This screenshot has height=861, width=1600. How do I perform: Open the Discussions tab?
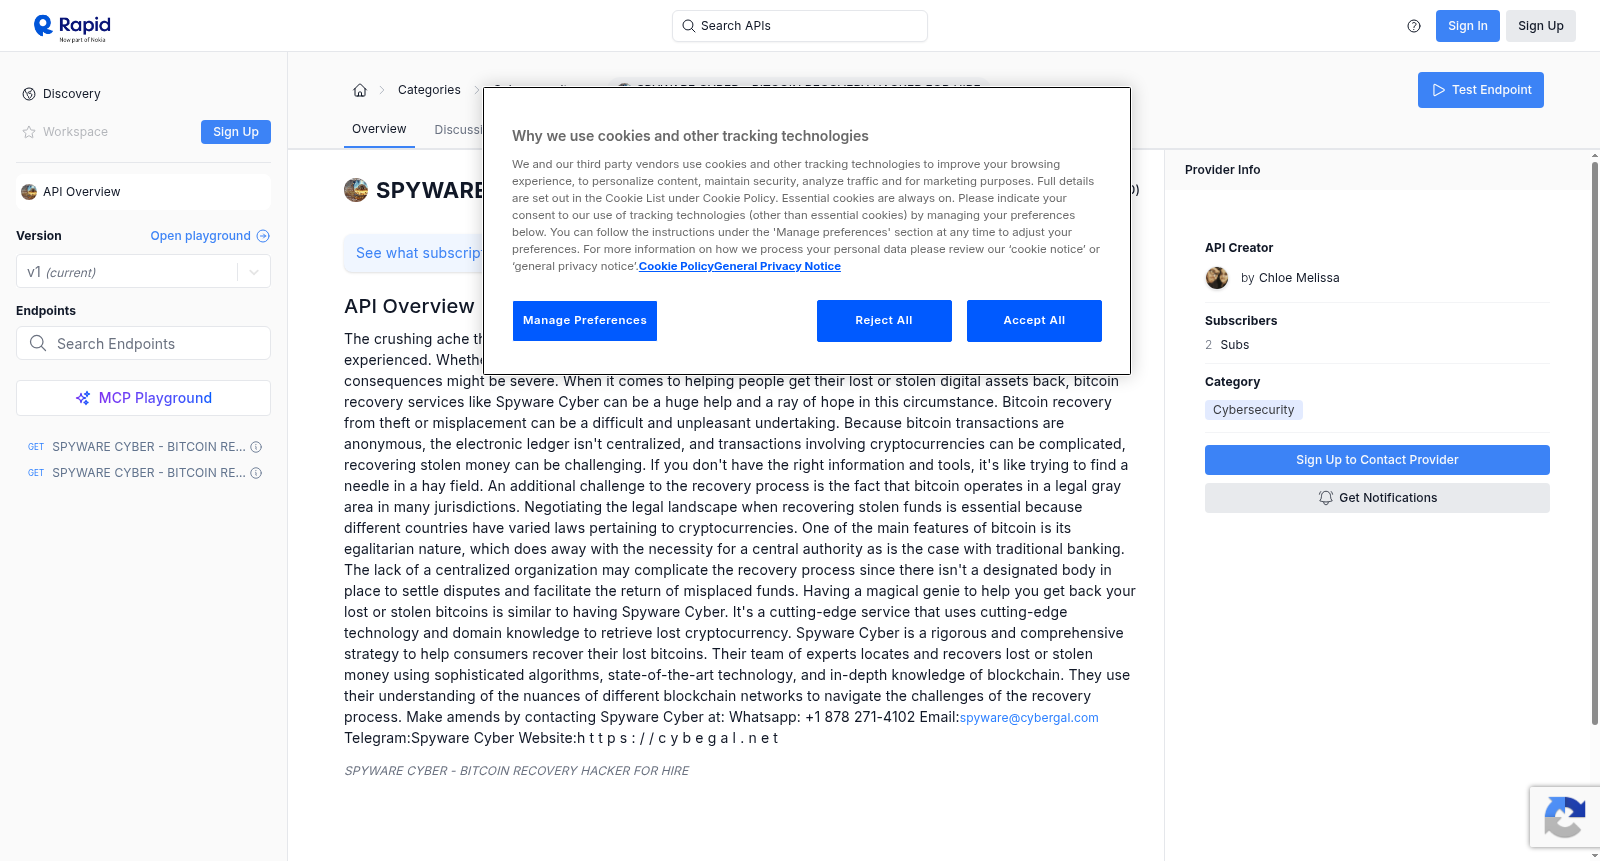tap(458, 130)
